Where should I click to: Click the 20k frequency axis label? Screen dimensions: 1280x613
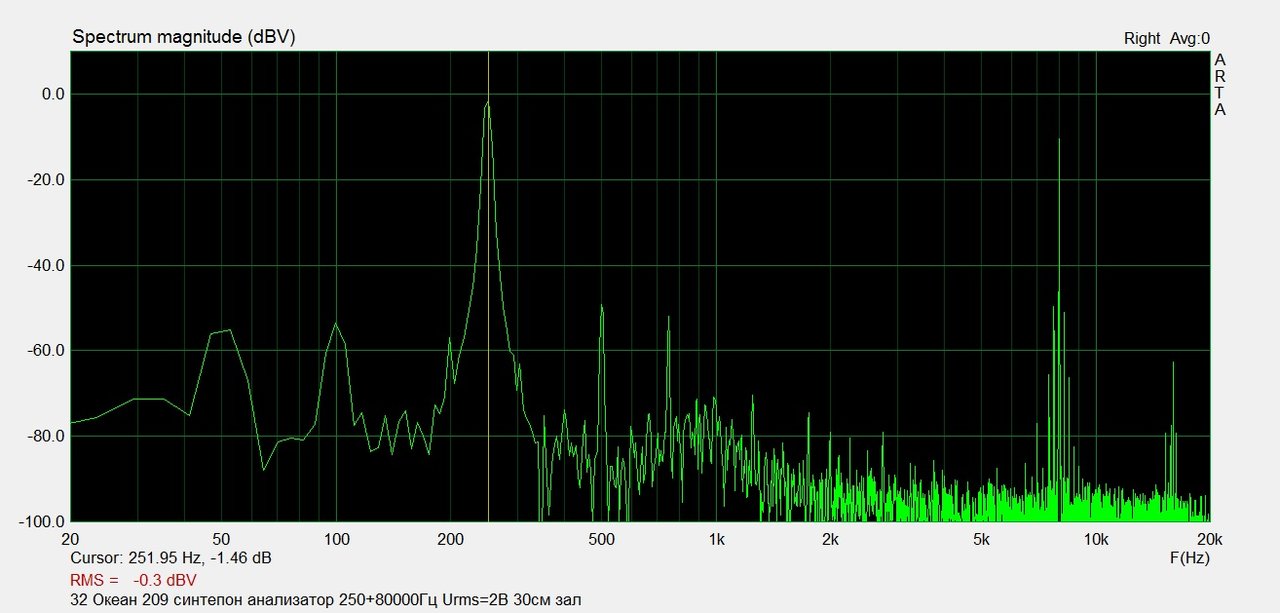click(x=1208, y=539)
